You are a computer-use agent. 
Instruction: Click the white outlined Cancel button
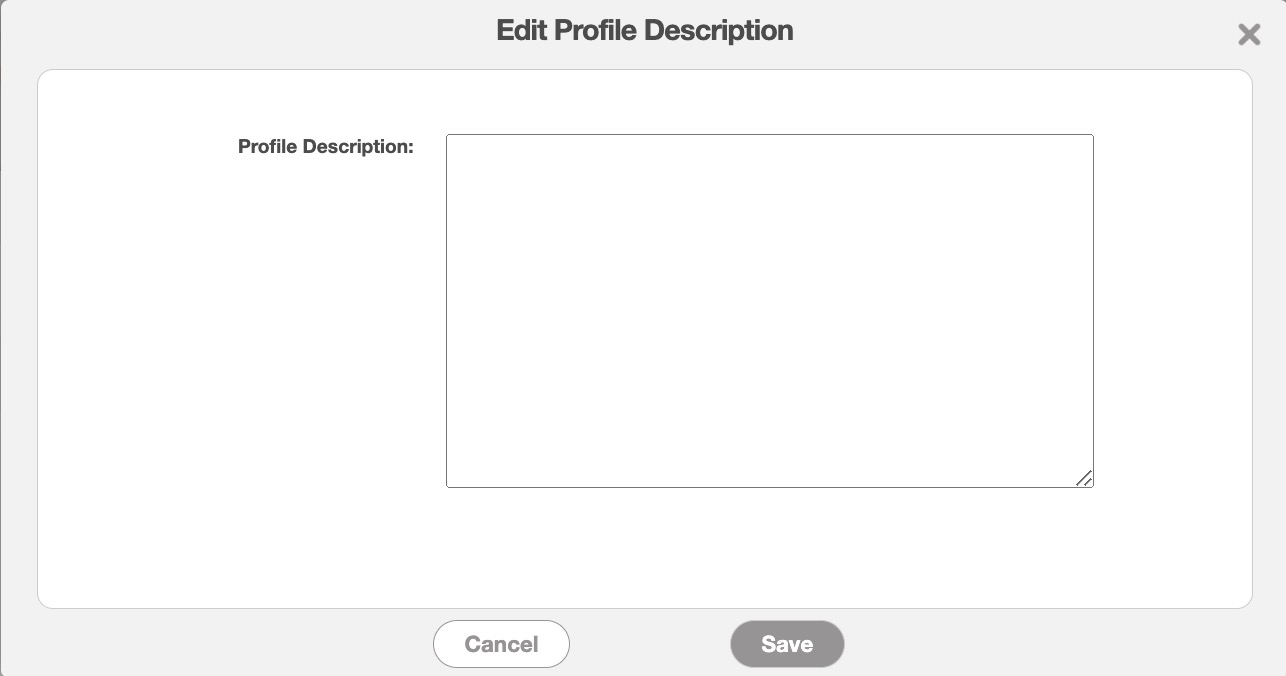pos(501,644)
